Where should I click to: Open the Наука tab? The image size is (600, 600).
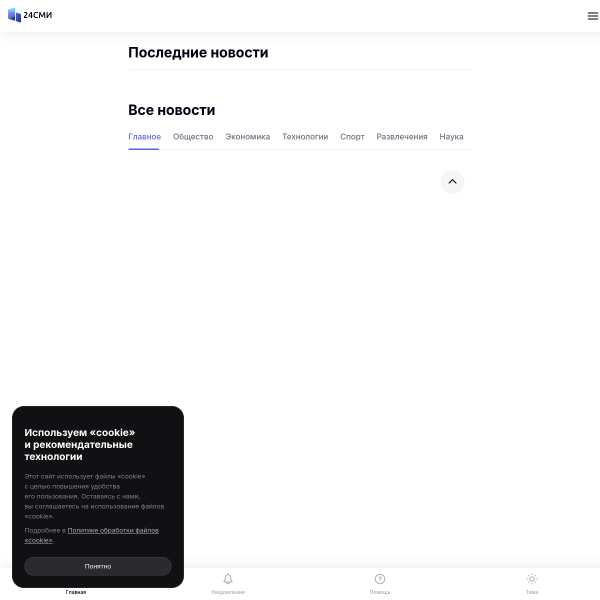click(451, 137)
